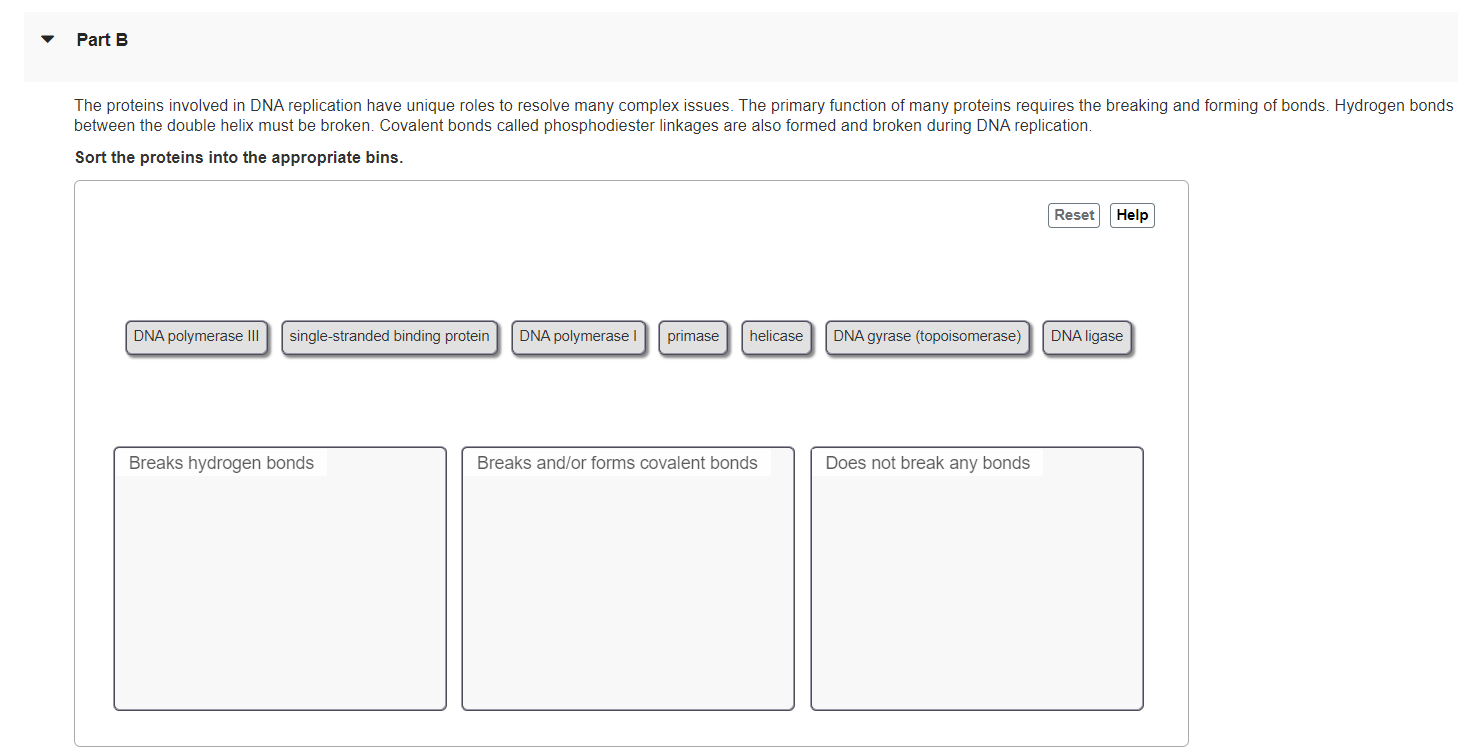Click the Breaks and/or forms covalent bonds bin
The image size is (1470, 756).
(x=628, y=579)
